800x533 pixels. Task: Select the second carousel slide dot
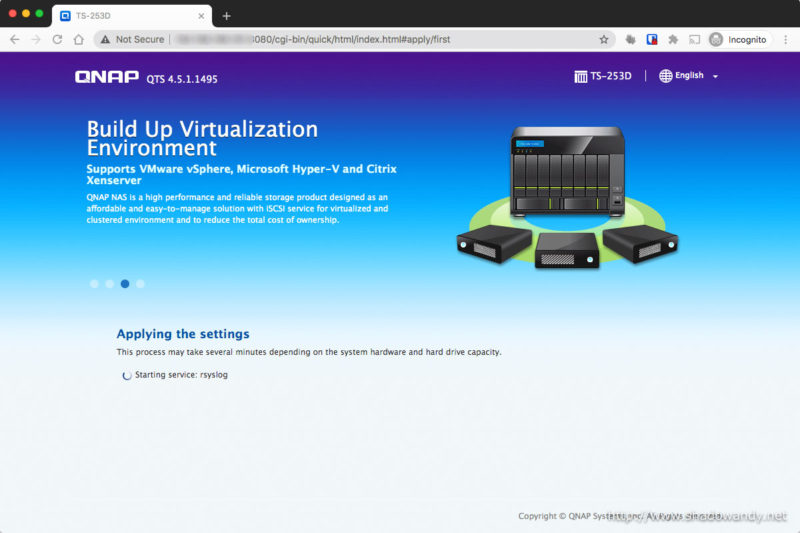(109, 284)
